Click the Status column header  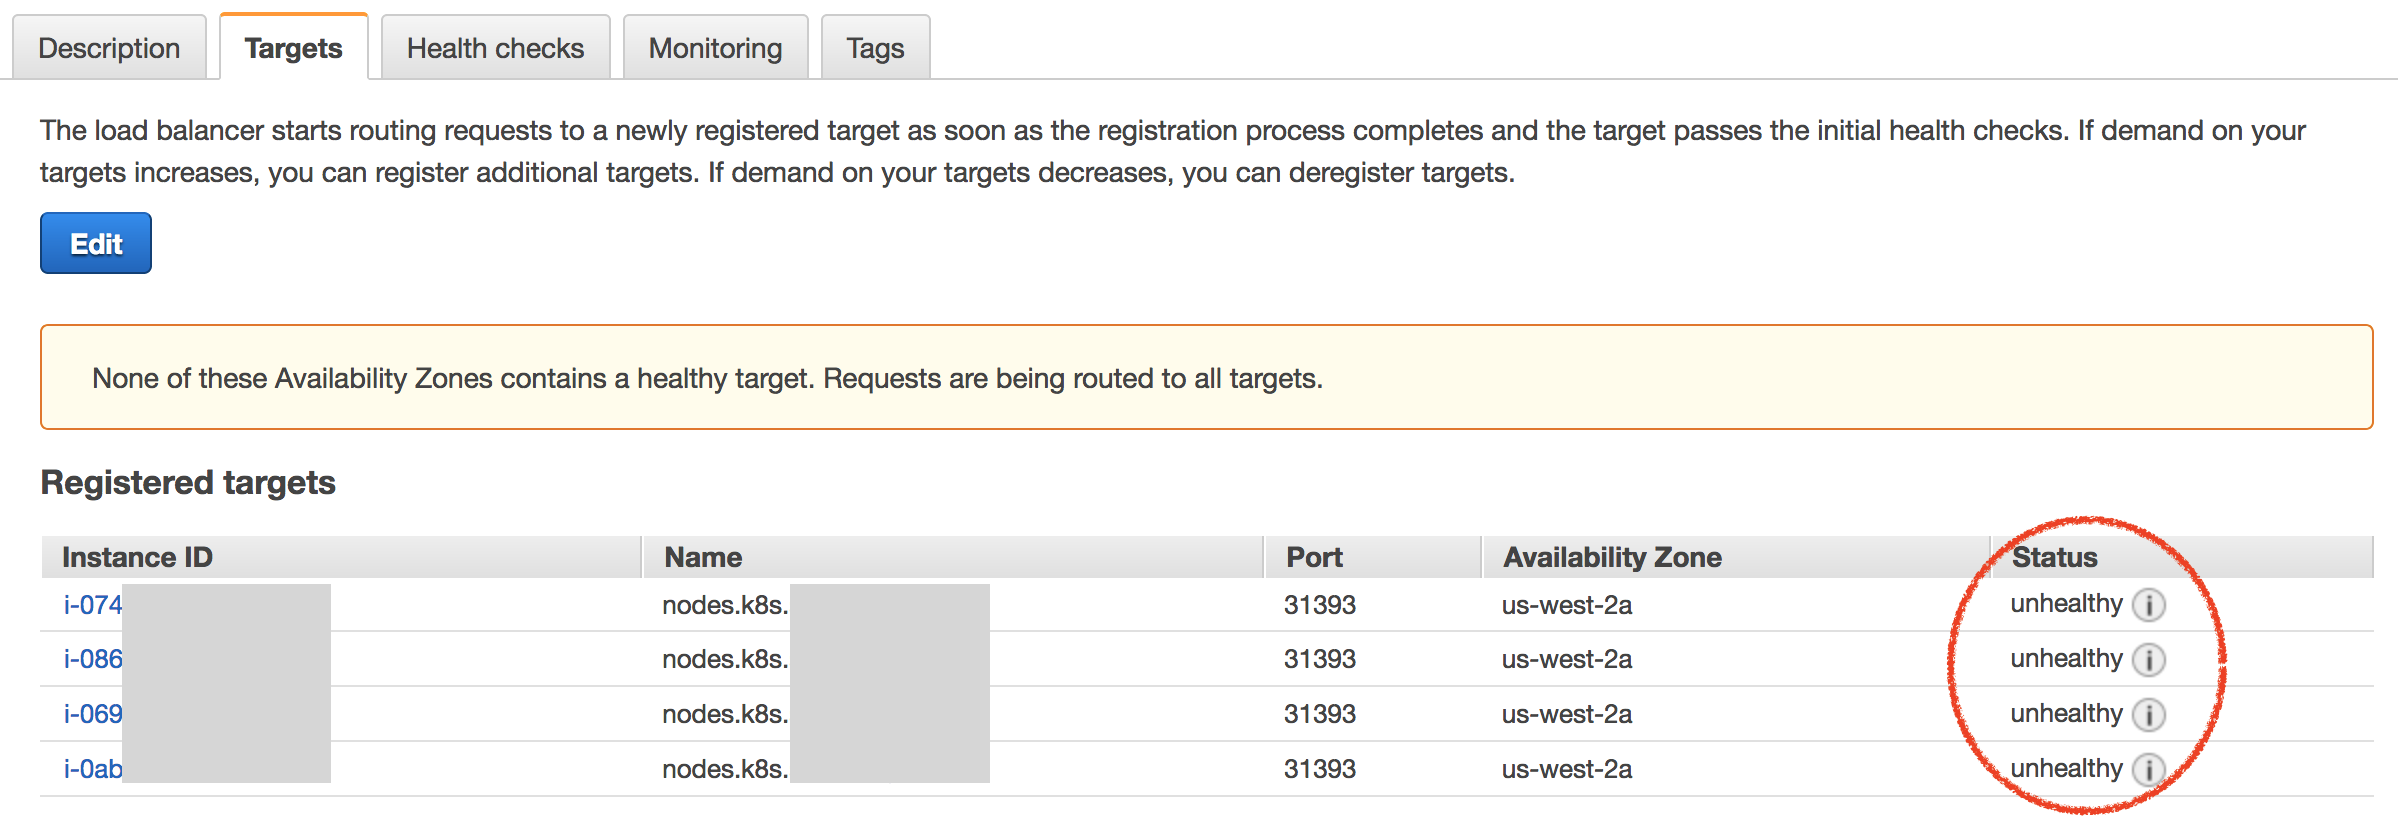[2182, 557]
